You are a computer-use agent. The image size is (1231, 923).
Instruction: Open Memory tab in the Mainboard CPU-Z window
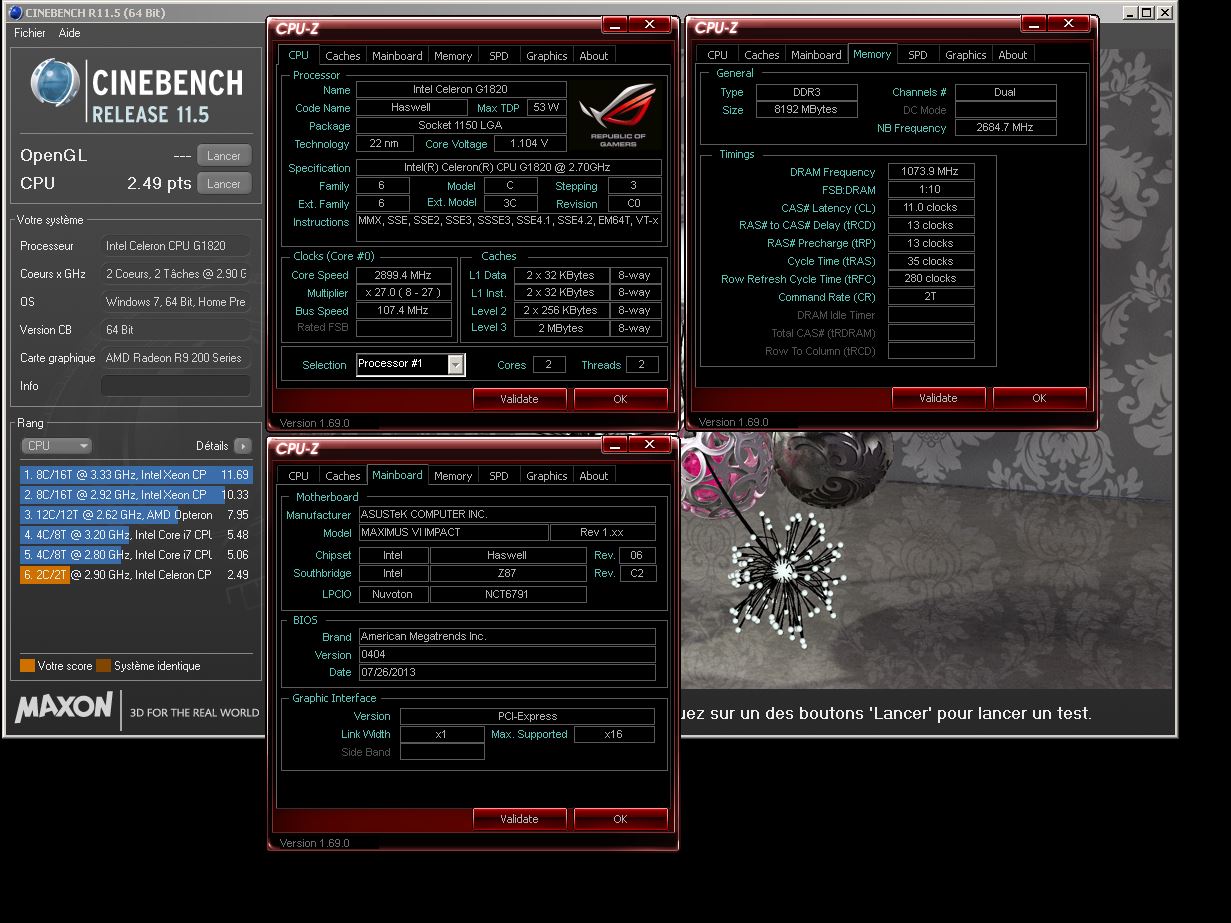453,476
